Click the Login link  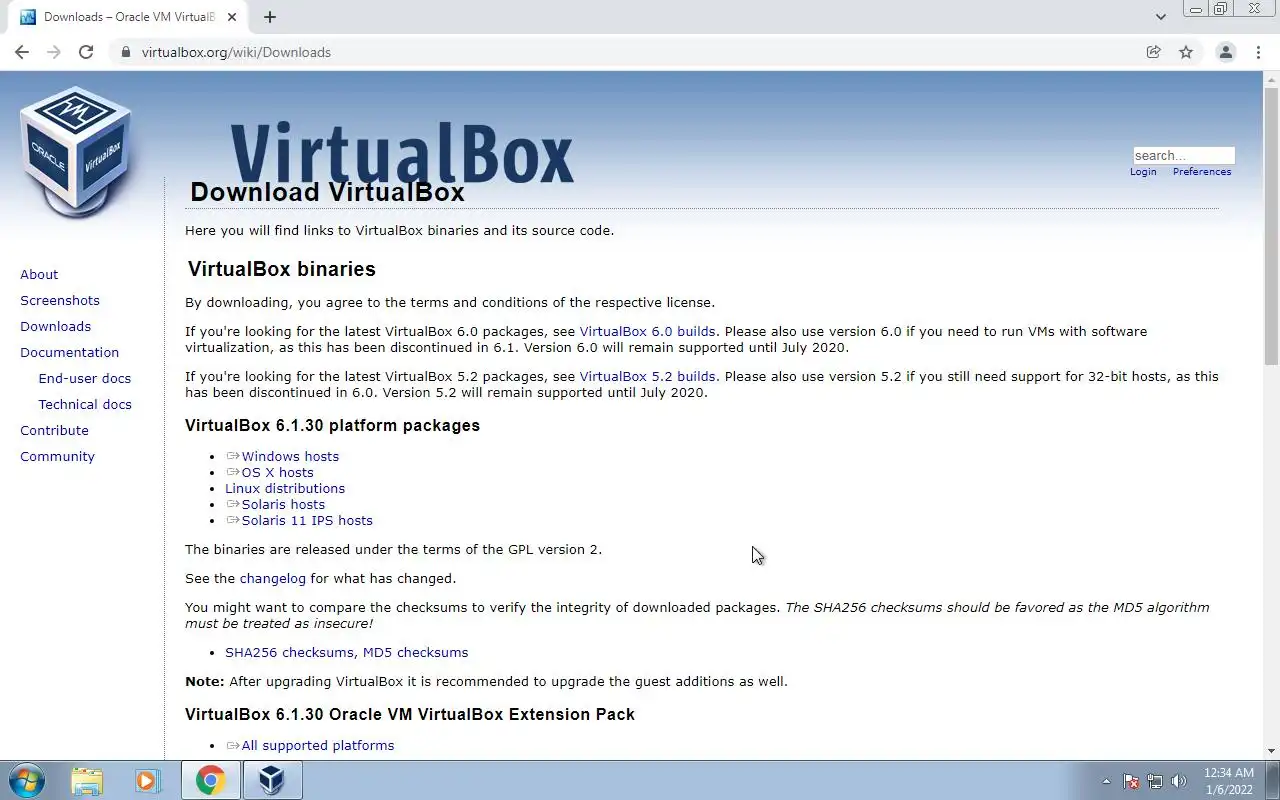(x=1143, y=172)
